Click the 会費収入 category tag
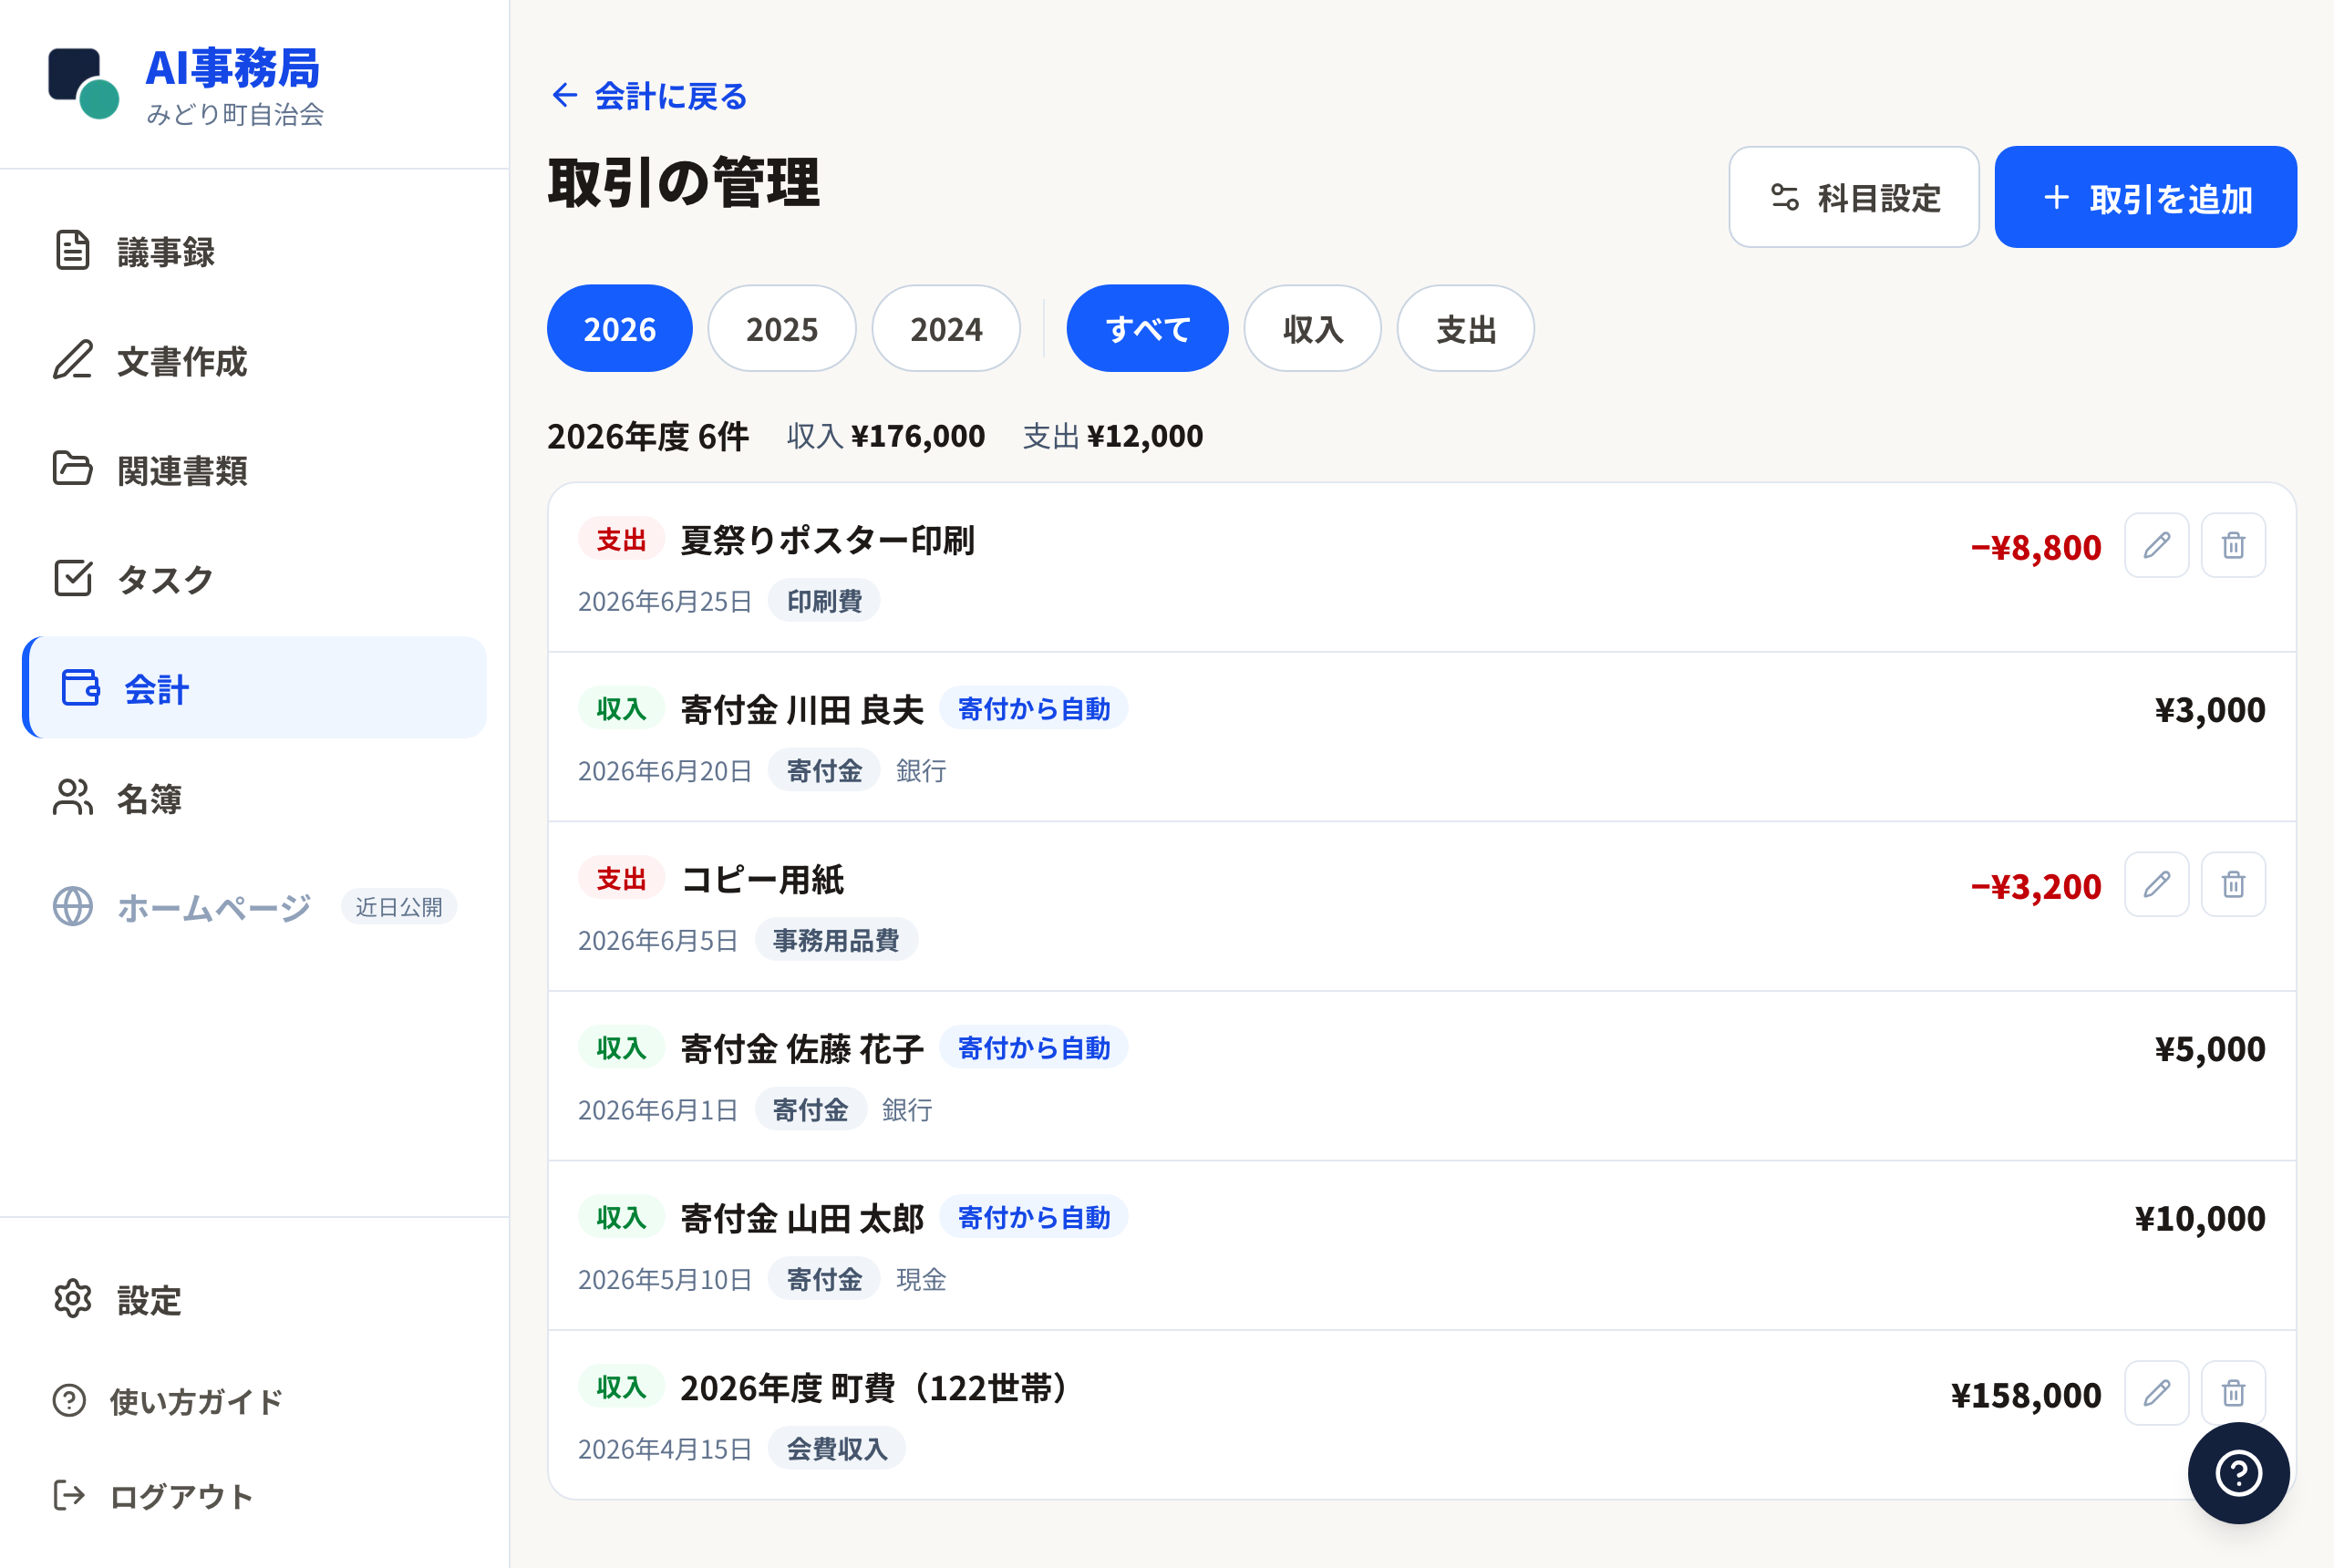 pyautogui.click(x=836, y=1448)
